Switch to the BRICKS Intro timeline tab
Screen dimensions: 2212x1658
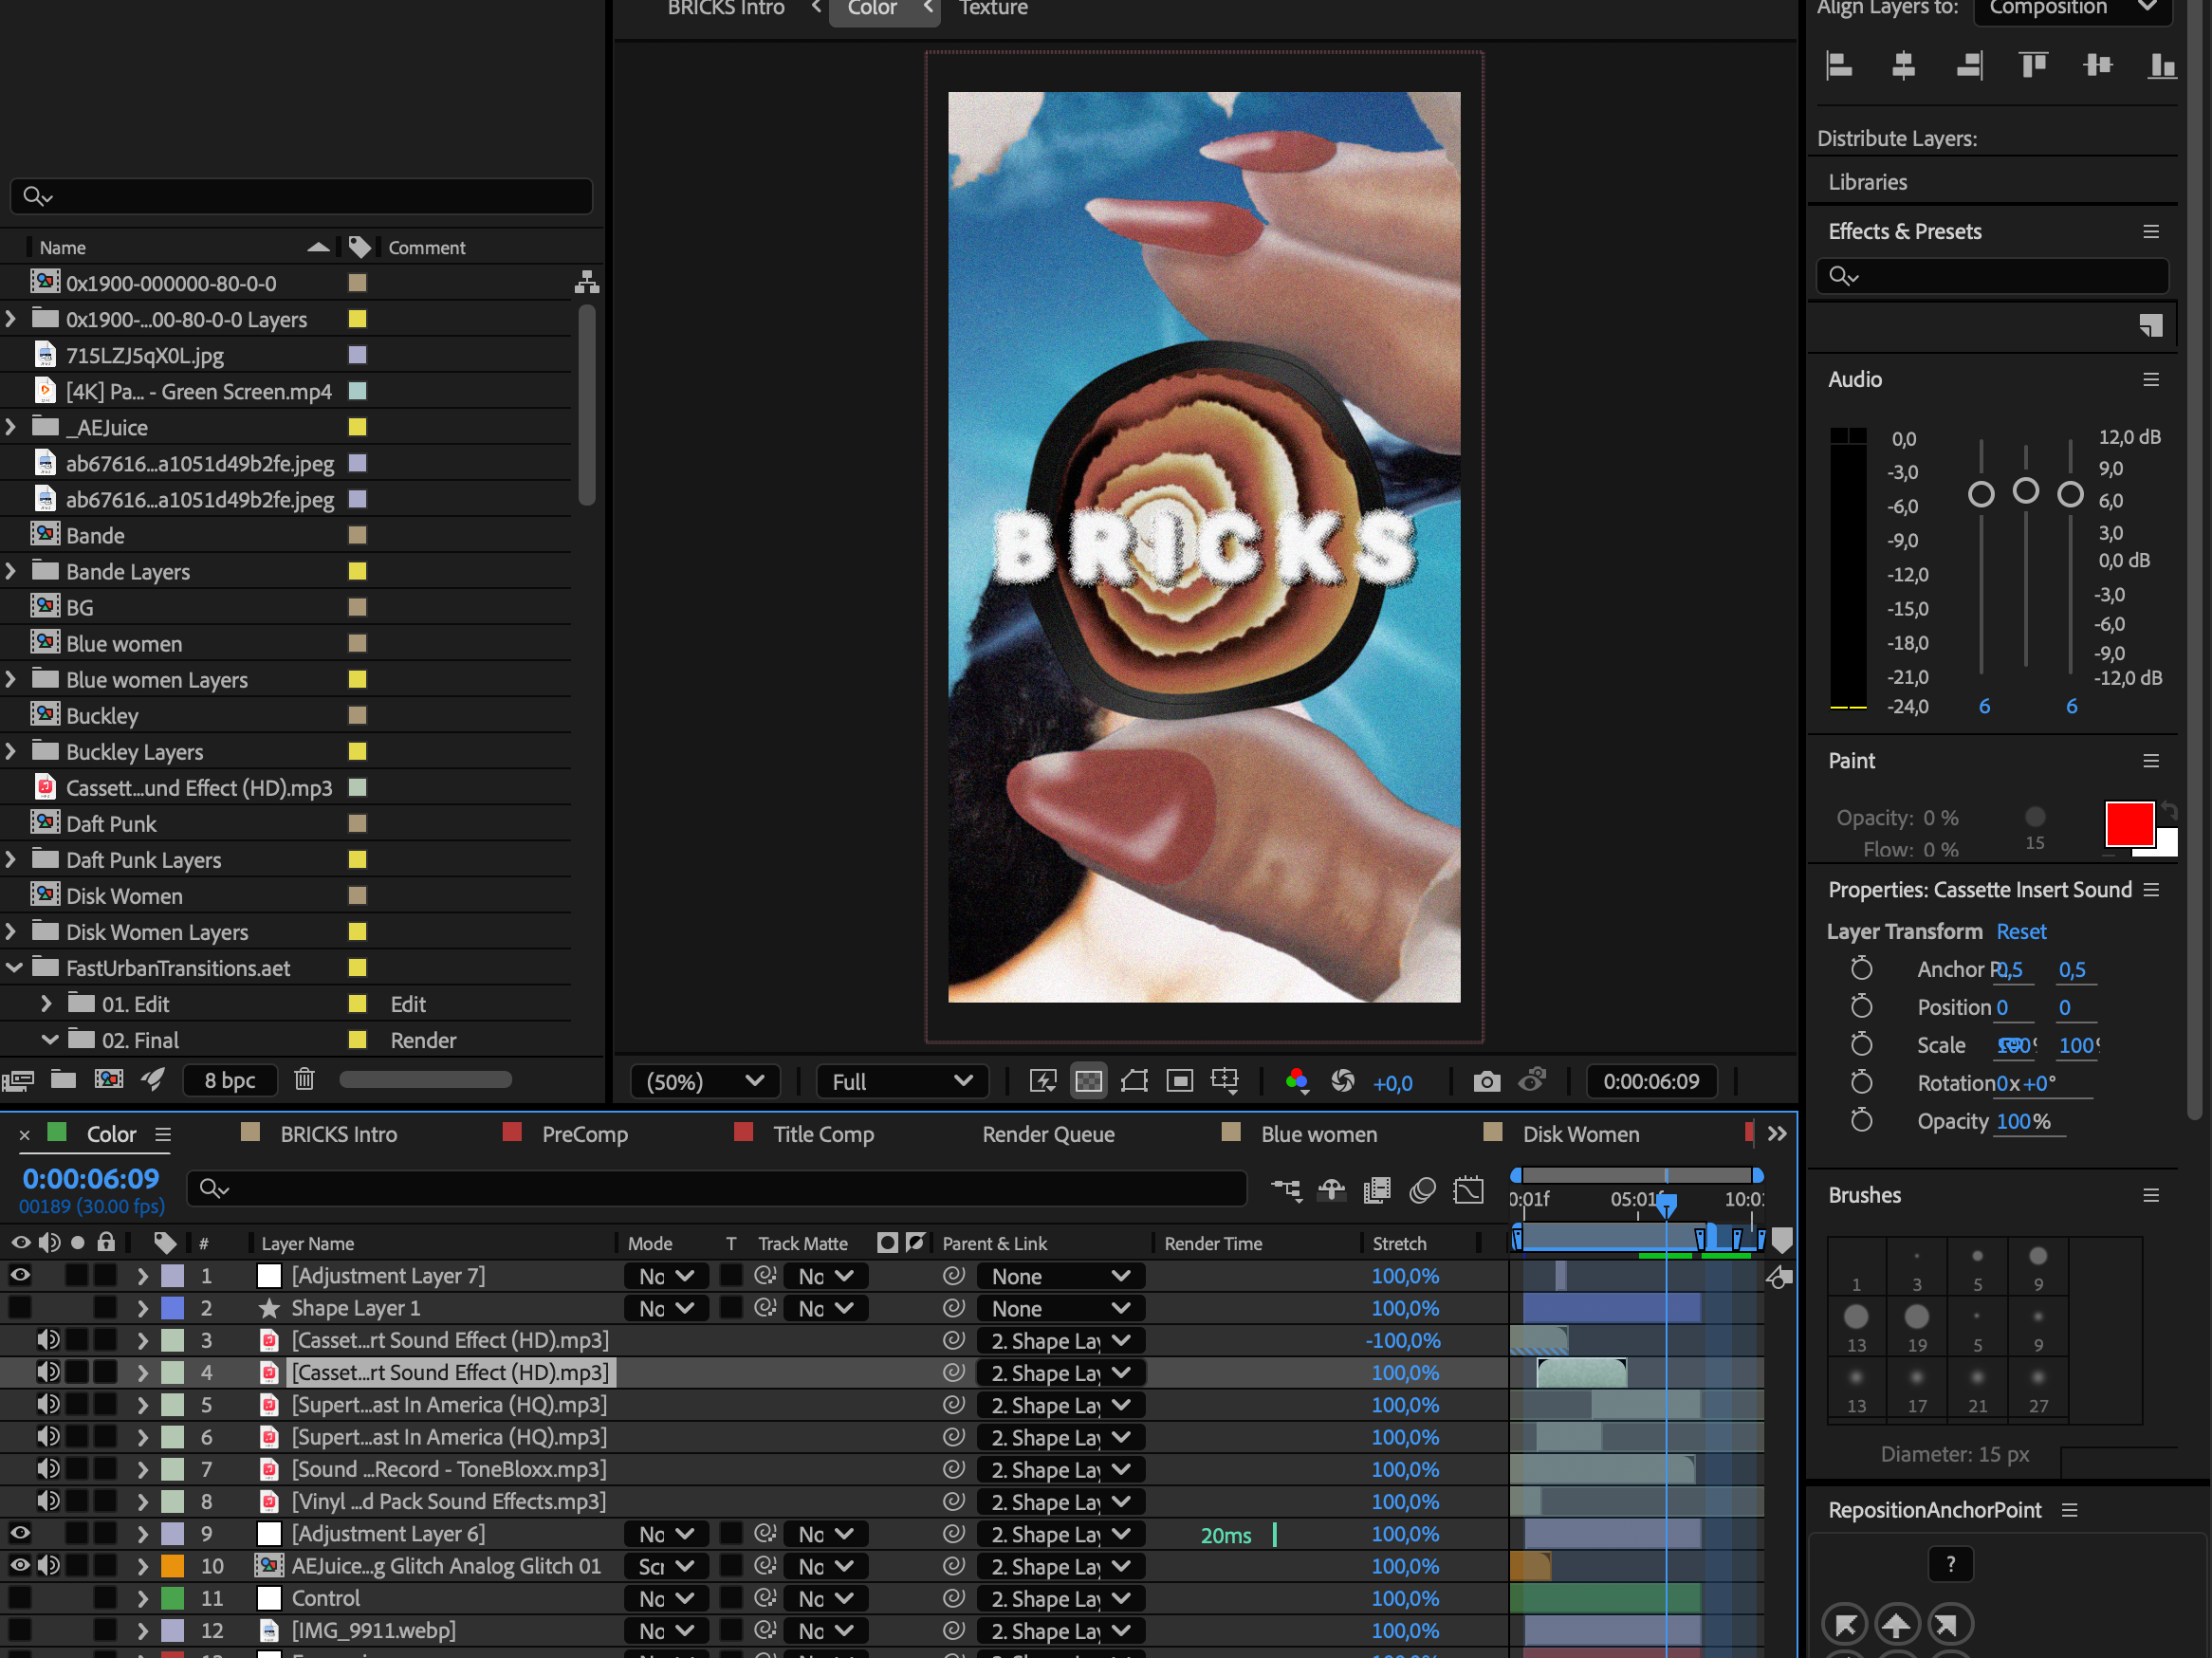(x=338, y=1134)
